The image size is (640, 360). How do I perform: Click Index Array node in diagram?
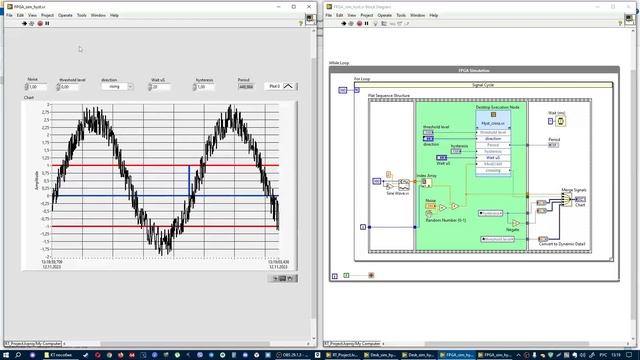tap(426, 183)
